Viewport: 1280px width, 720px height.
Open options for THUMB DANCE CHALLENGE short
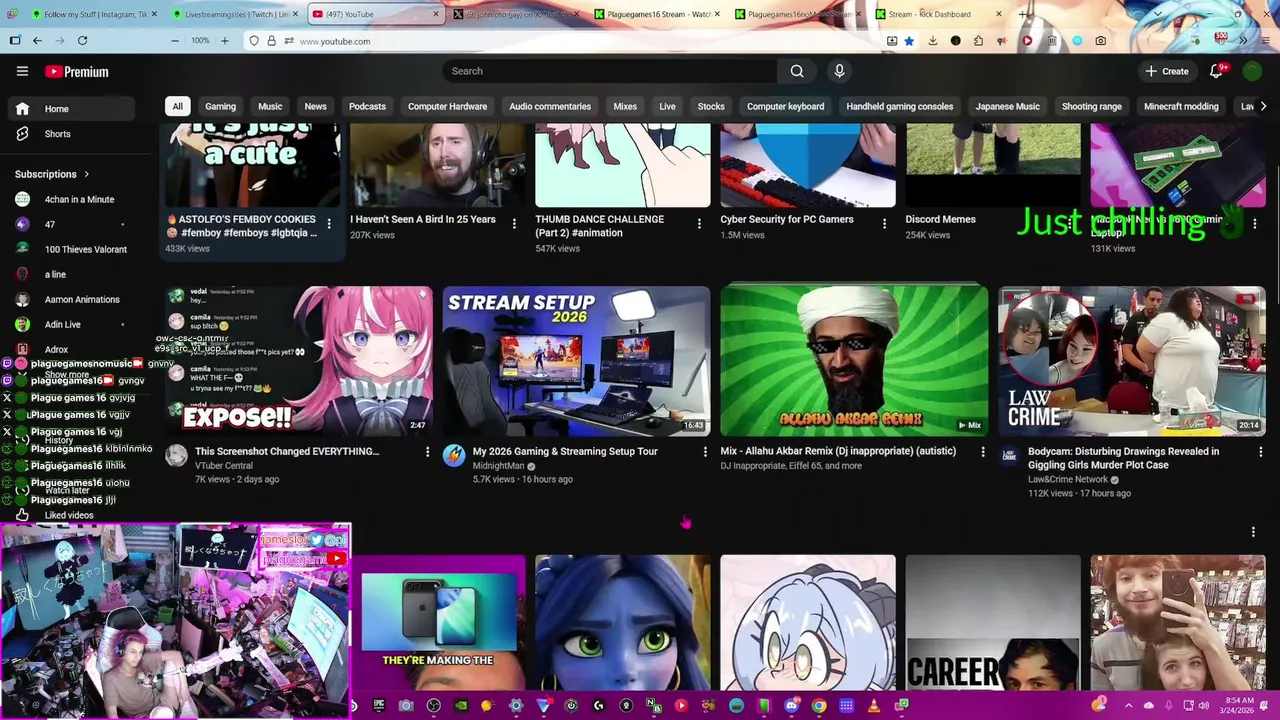(x=699, y=224)
